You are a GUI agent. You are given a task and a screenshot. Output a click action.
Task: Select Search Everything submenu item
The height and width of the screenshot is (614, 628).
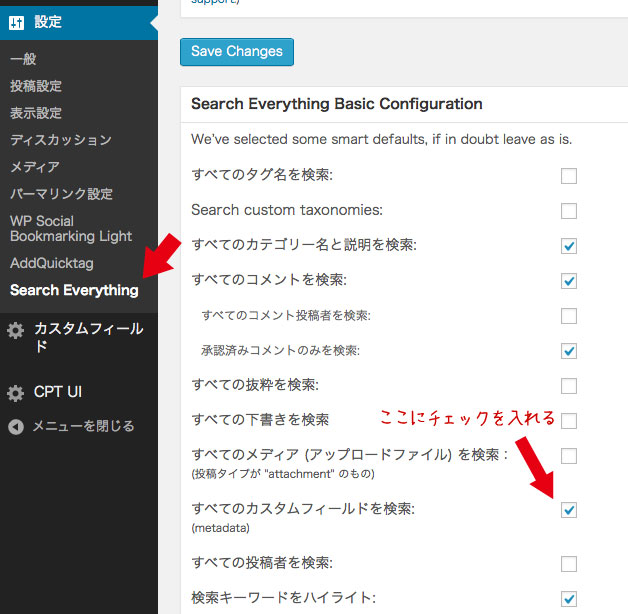pyautogui.click(x=74, y=290)
